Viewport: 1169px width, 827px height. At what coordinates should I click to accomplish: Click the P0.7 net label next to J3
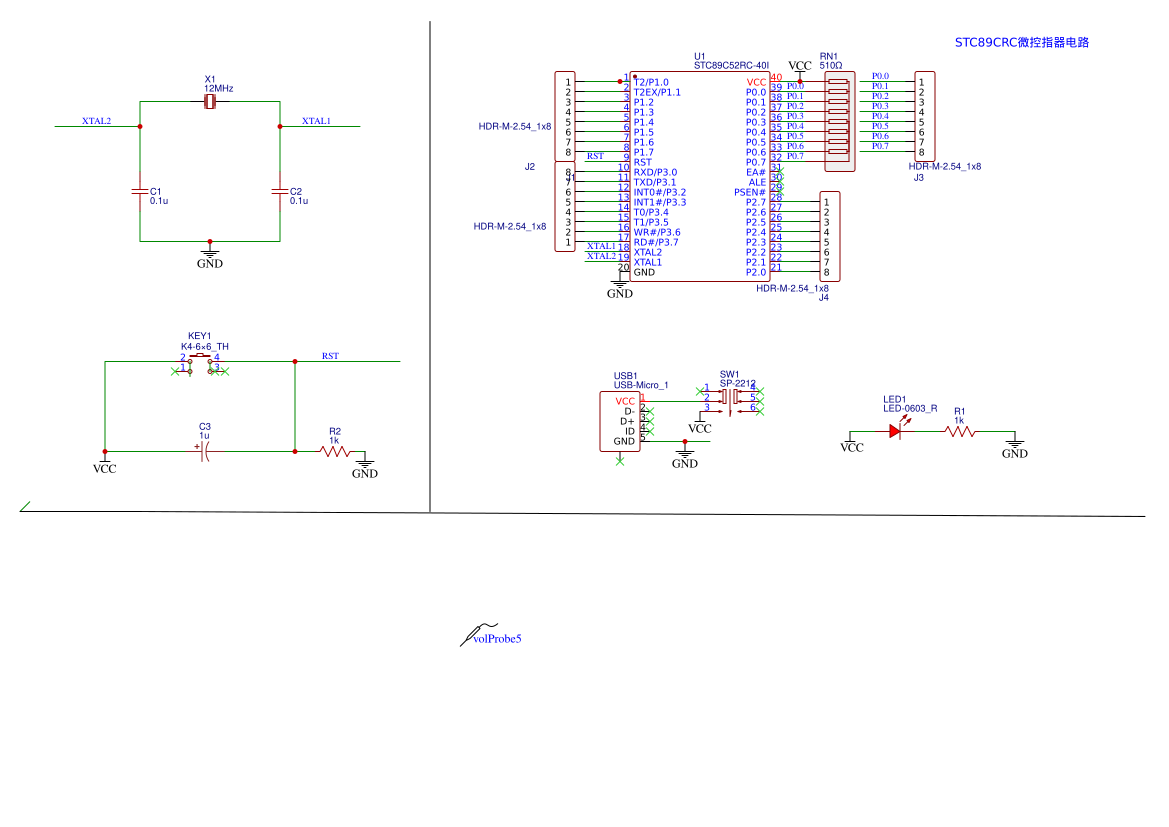click(880, 146)
